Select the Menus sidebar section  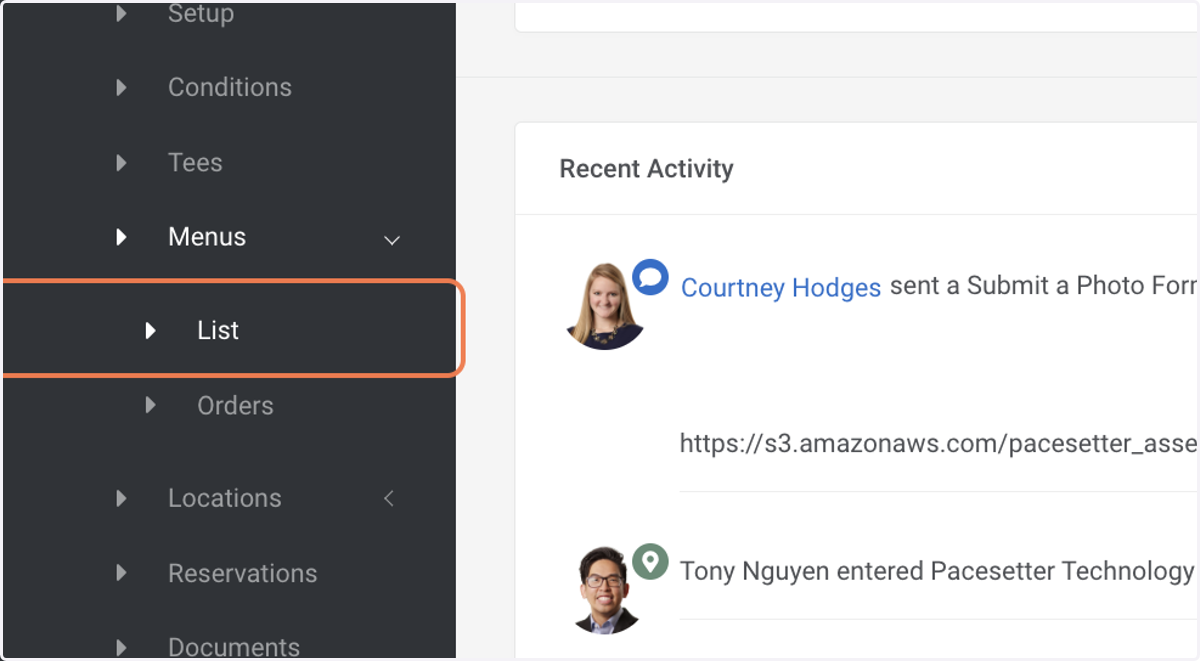point(206,237)
